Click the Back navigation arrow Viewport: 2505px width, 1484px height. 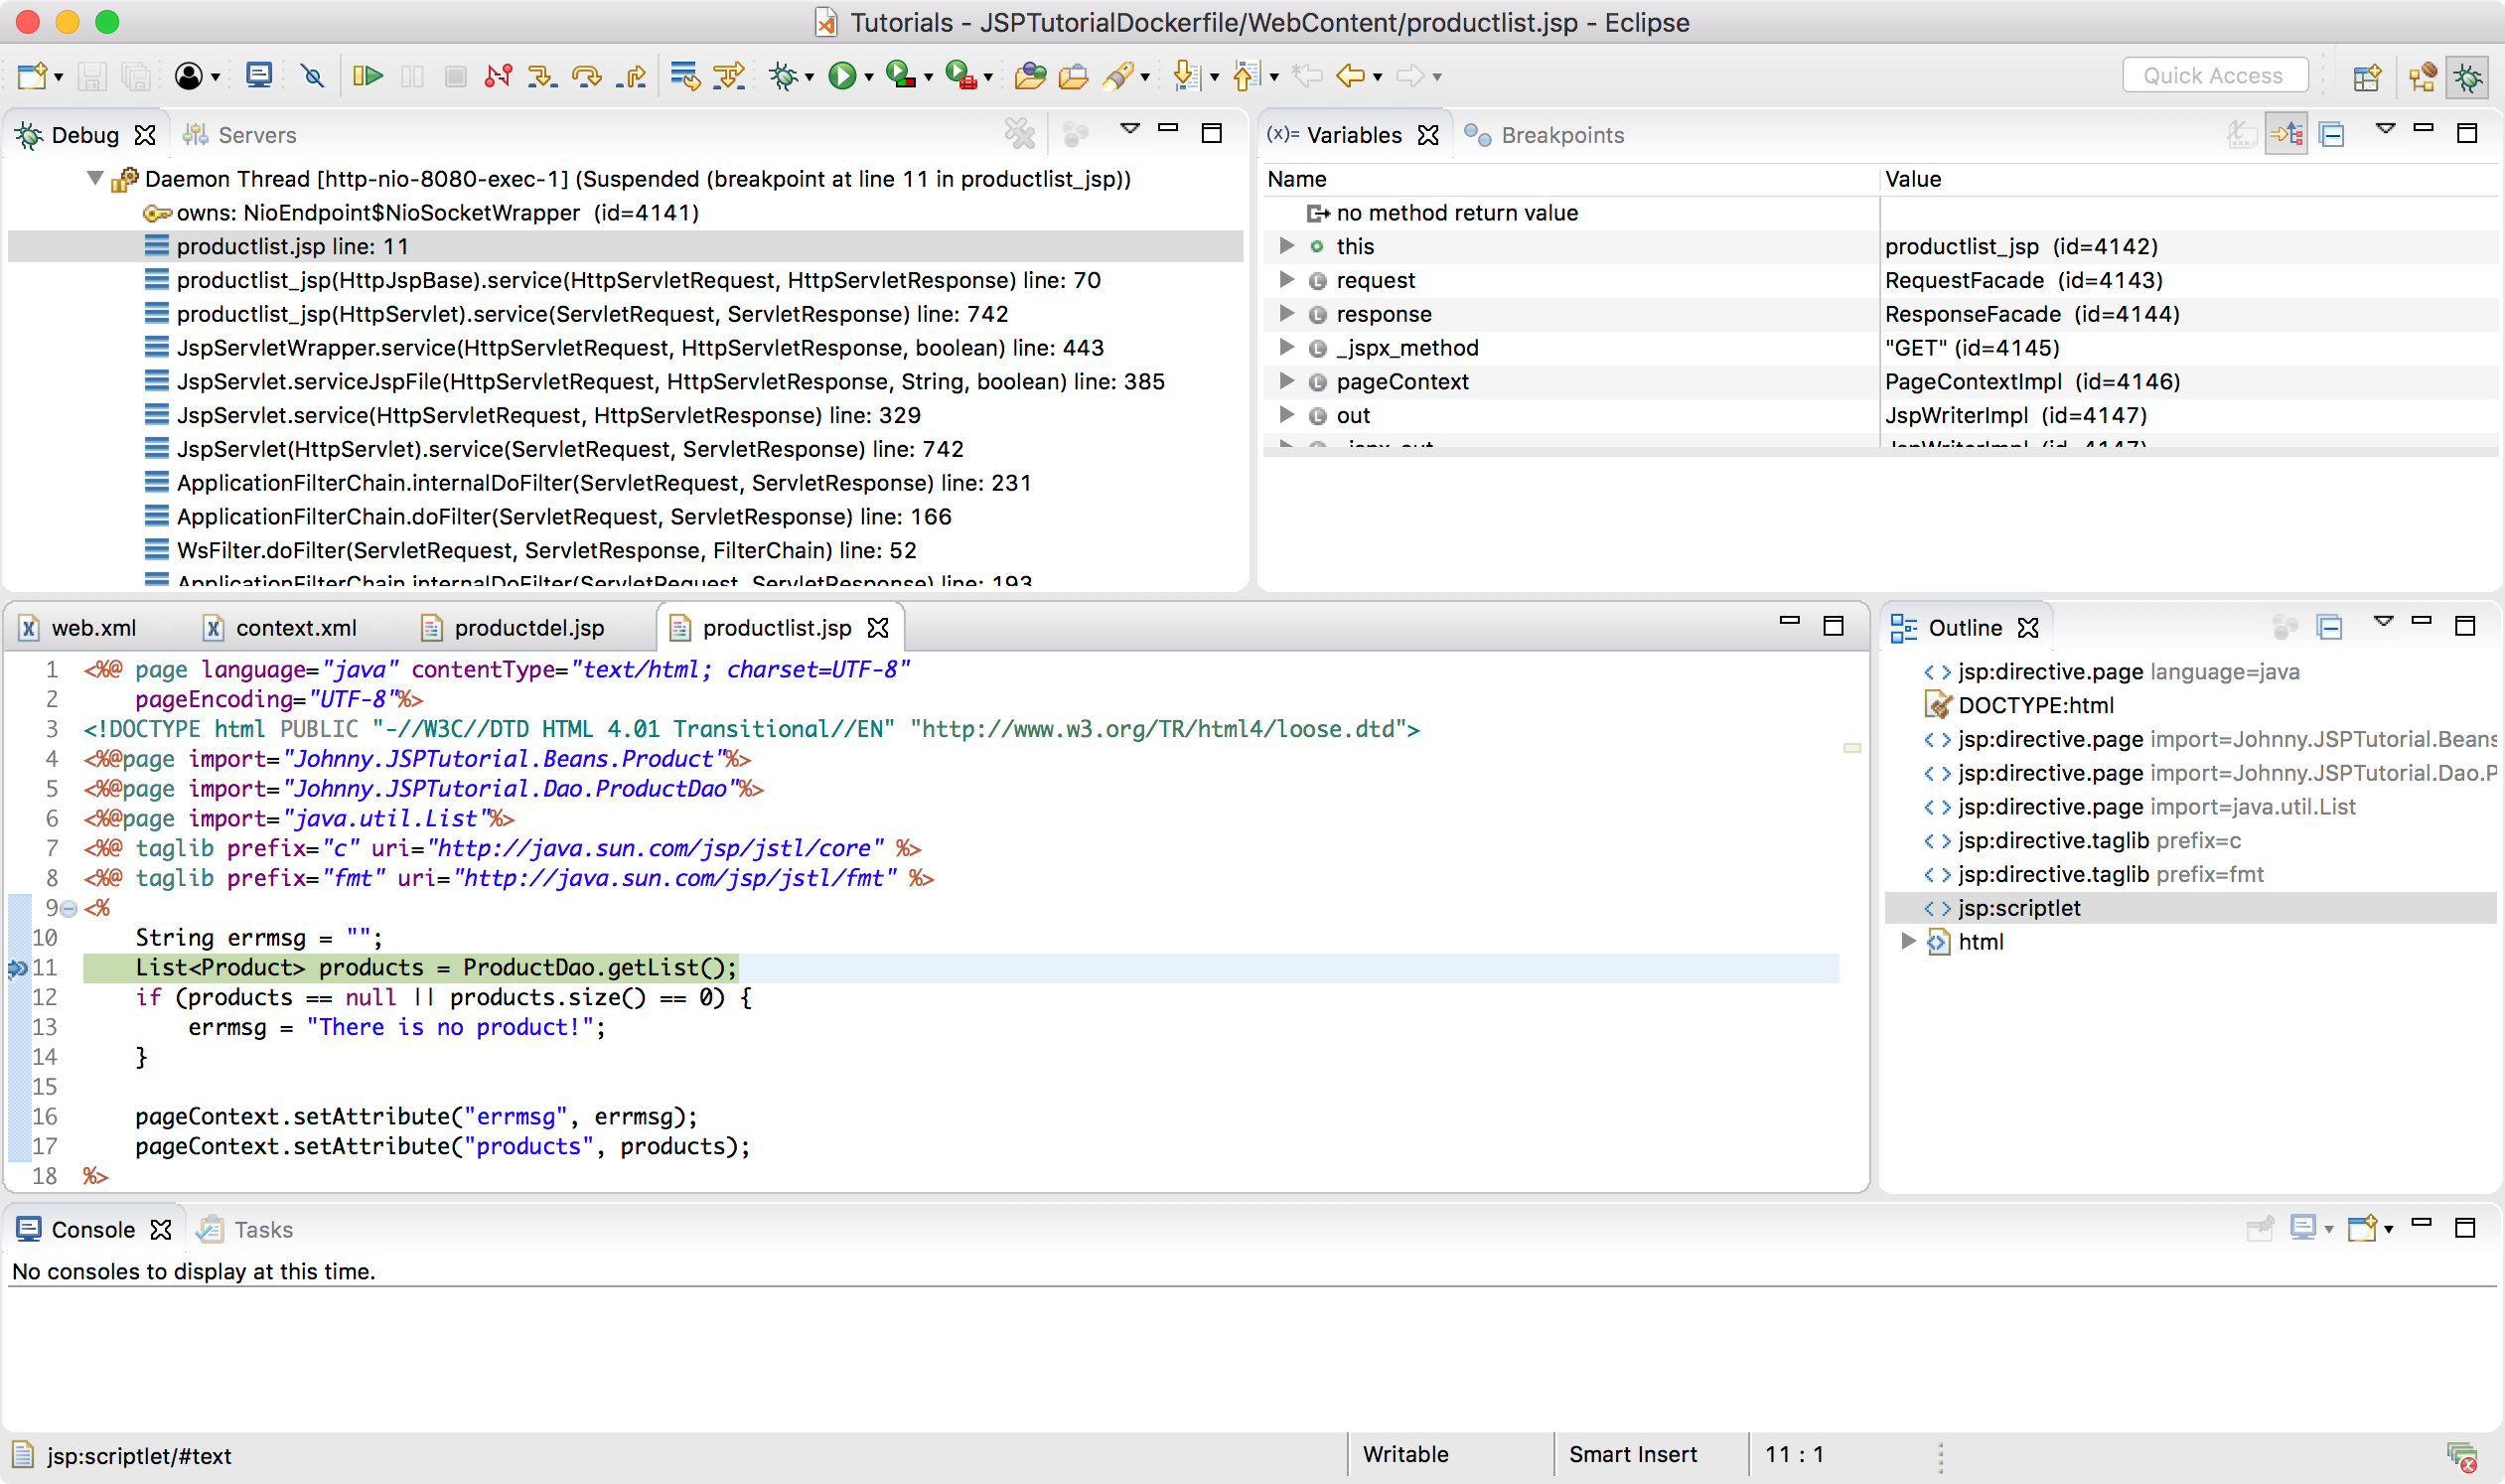1350,76
